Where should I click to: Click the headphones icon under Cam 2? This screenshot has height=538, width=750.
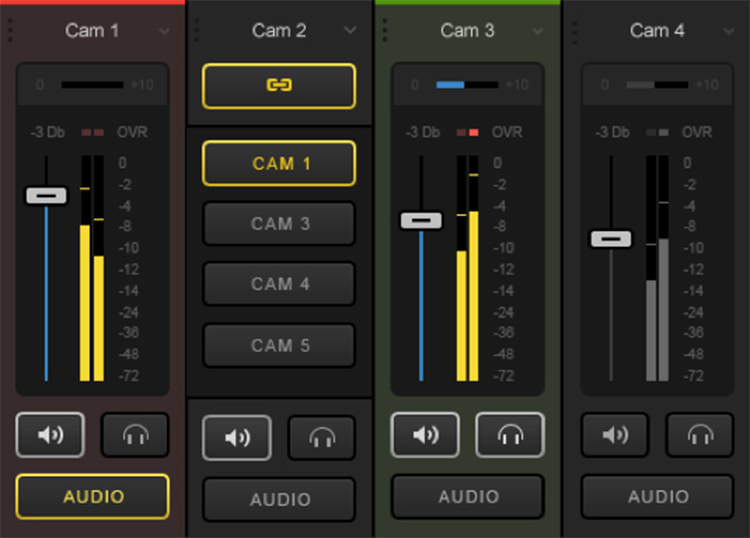tap(321, 437)
